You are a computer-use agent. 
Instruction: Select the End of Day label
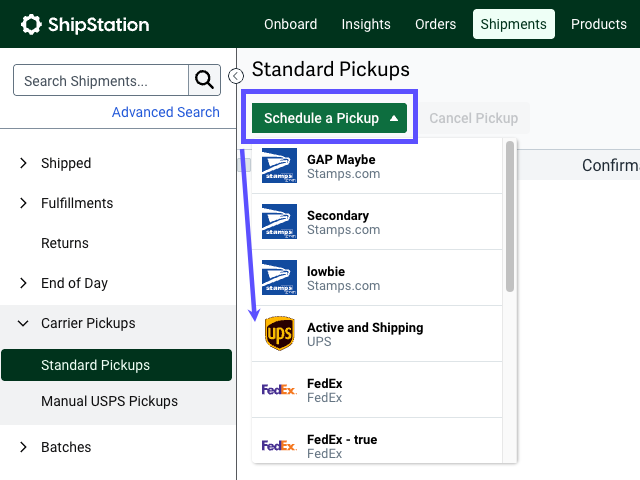pyautogui.click(x=75, y=283)
